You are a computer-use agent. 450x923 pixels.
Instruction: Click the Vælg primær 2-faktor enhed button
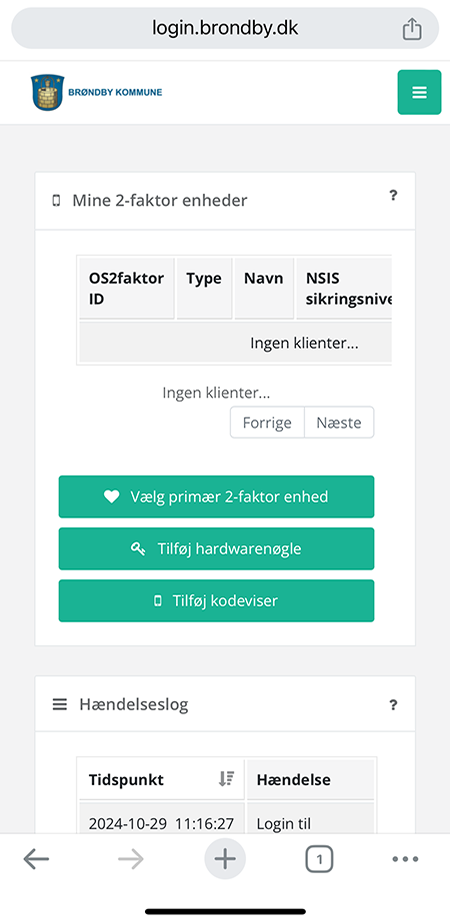coord(216,497)
